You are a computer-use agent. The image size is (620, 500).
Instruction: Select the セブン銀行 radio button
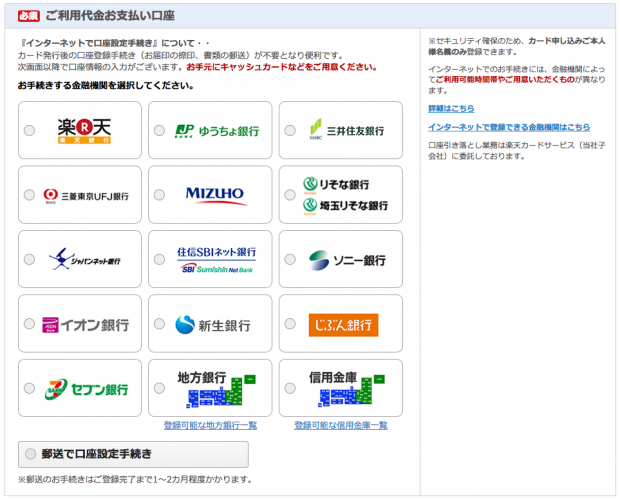pos(29,388)
